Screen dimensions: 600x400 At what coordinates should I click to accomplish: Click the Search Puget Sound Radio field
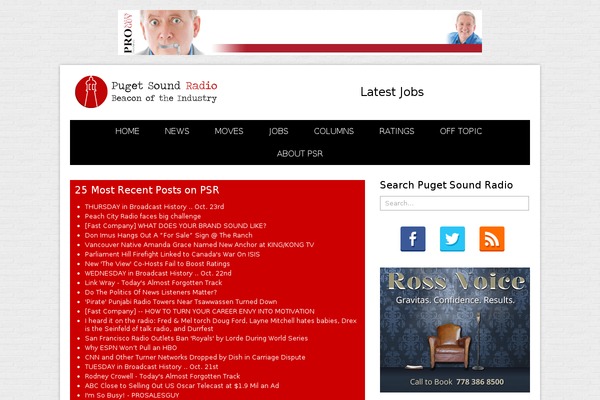pyautogui.click(x=454, y=203)
